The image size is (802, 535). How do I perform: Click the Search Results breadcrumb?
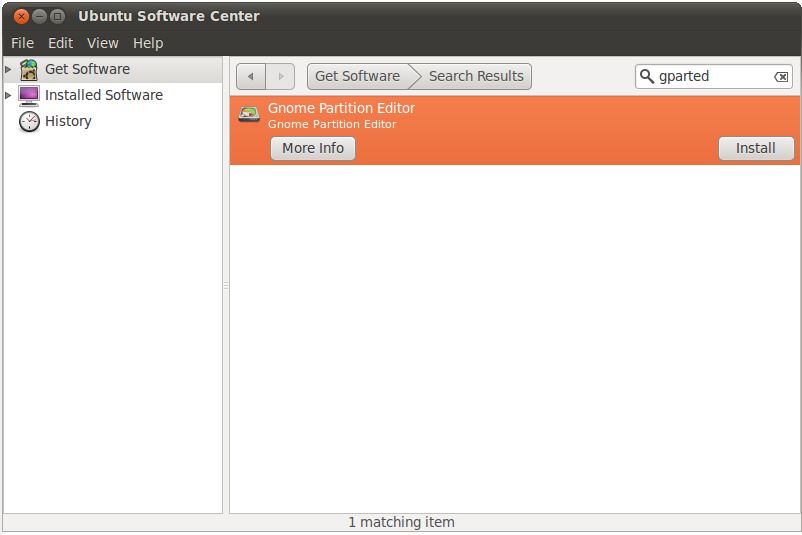(x=476, y=76)
